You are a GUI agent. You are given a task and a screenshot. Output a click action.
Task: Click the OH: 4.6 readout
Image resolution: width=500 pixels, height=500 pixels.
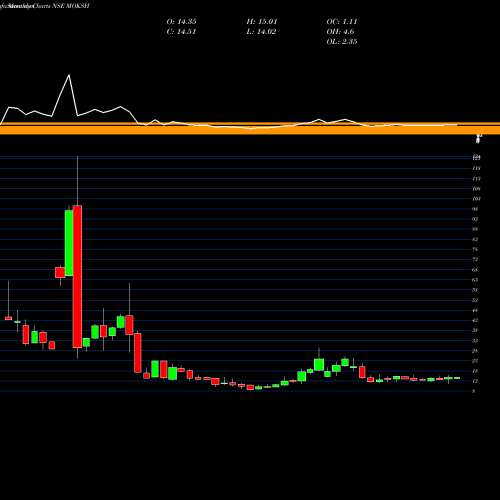[340, 32]
